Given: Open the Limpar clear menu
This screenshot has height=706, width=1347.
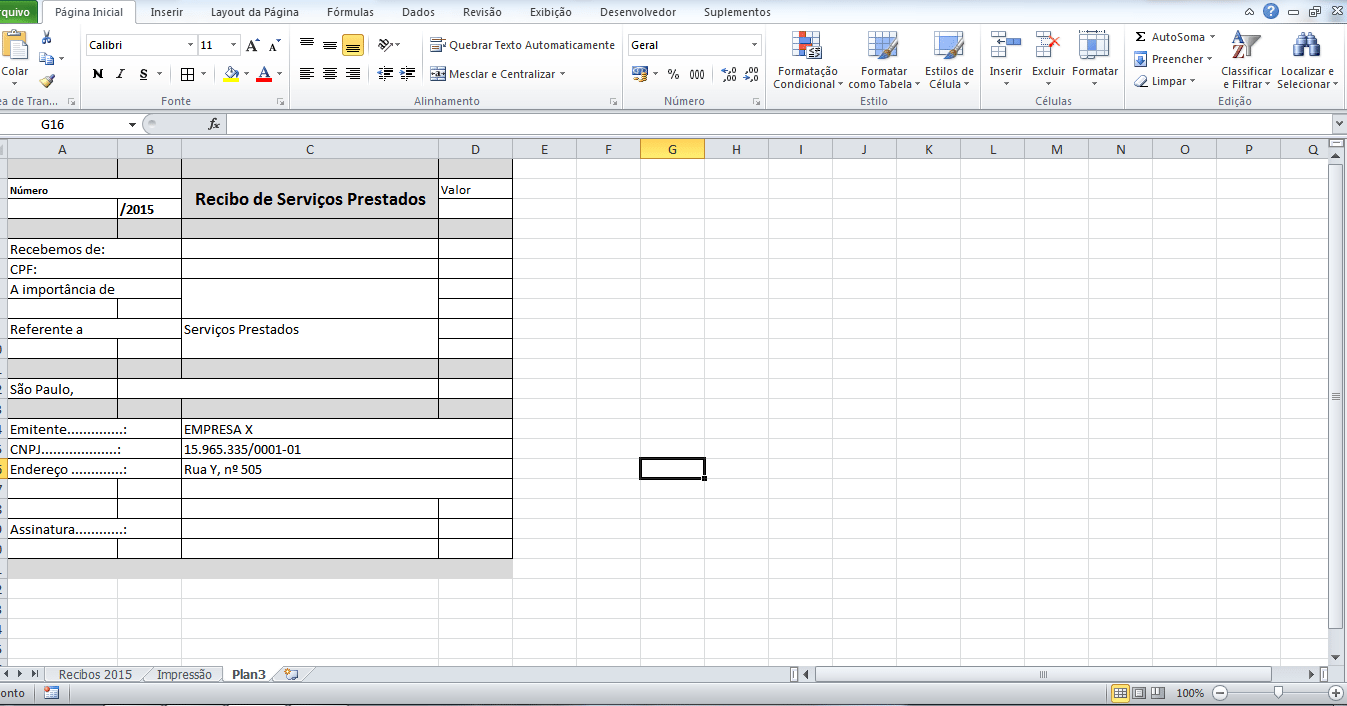Looking at the screenshot, I should click(x=1165, y=81).
